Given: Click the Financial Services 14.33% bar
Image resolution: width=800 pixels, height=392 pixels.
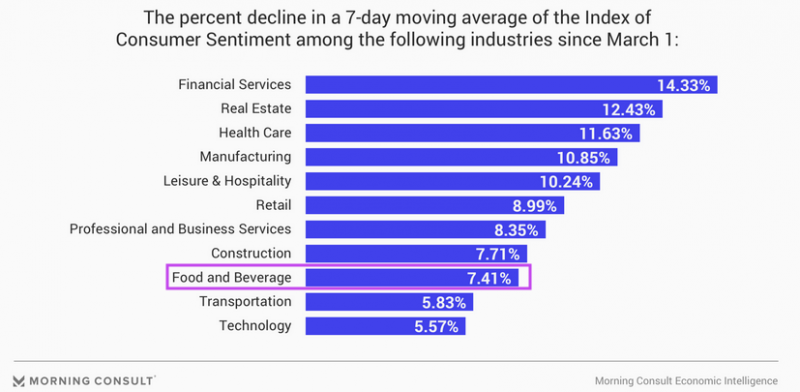Looking at the screenshot, I should pyautogui.click(x=512, y=85).
